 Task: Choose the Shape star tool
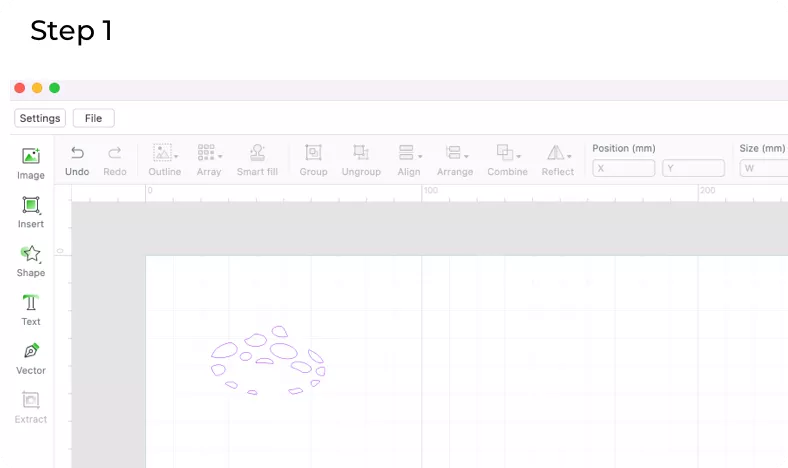point(31,254)
